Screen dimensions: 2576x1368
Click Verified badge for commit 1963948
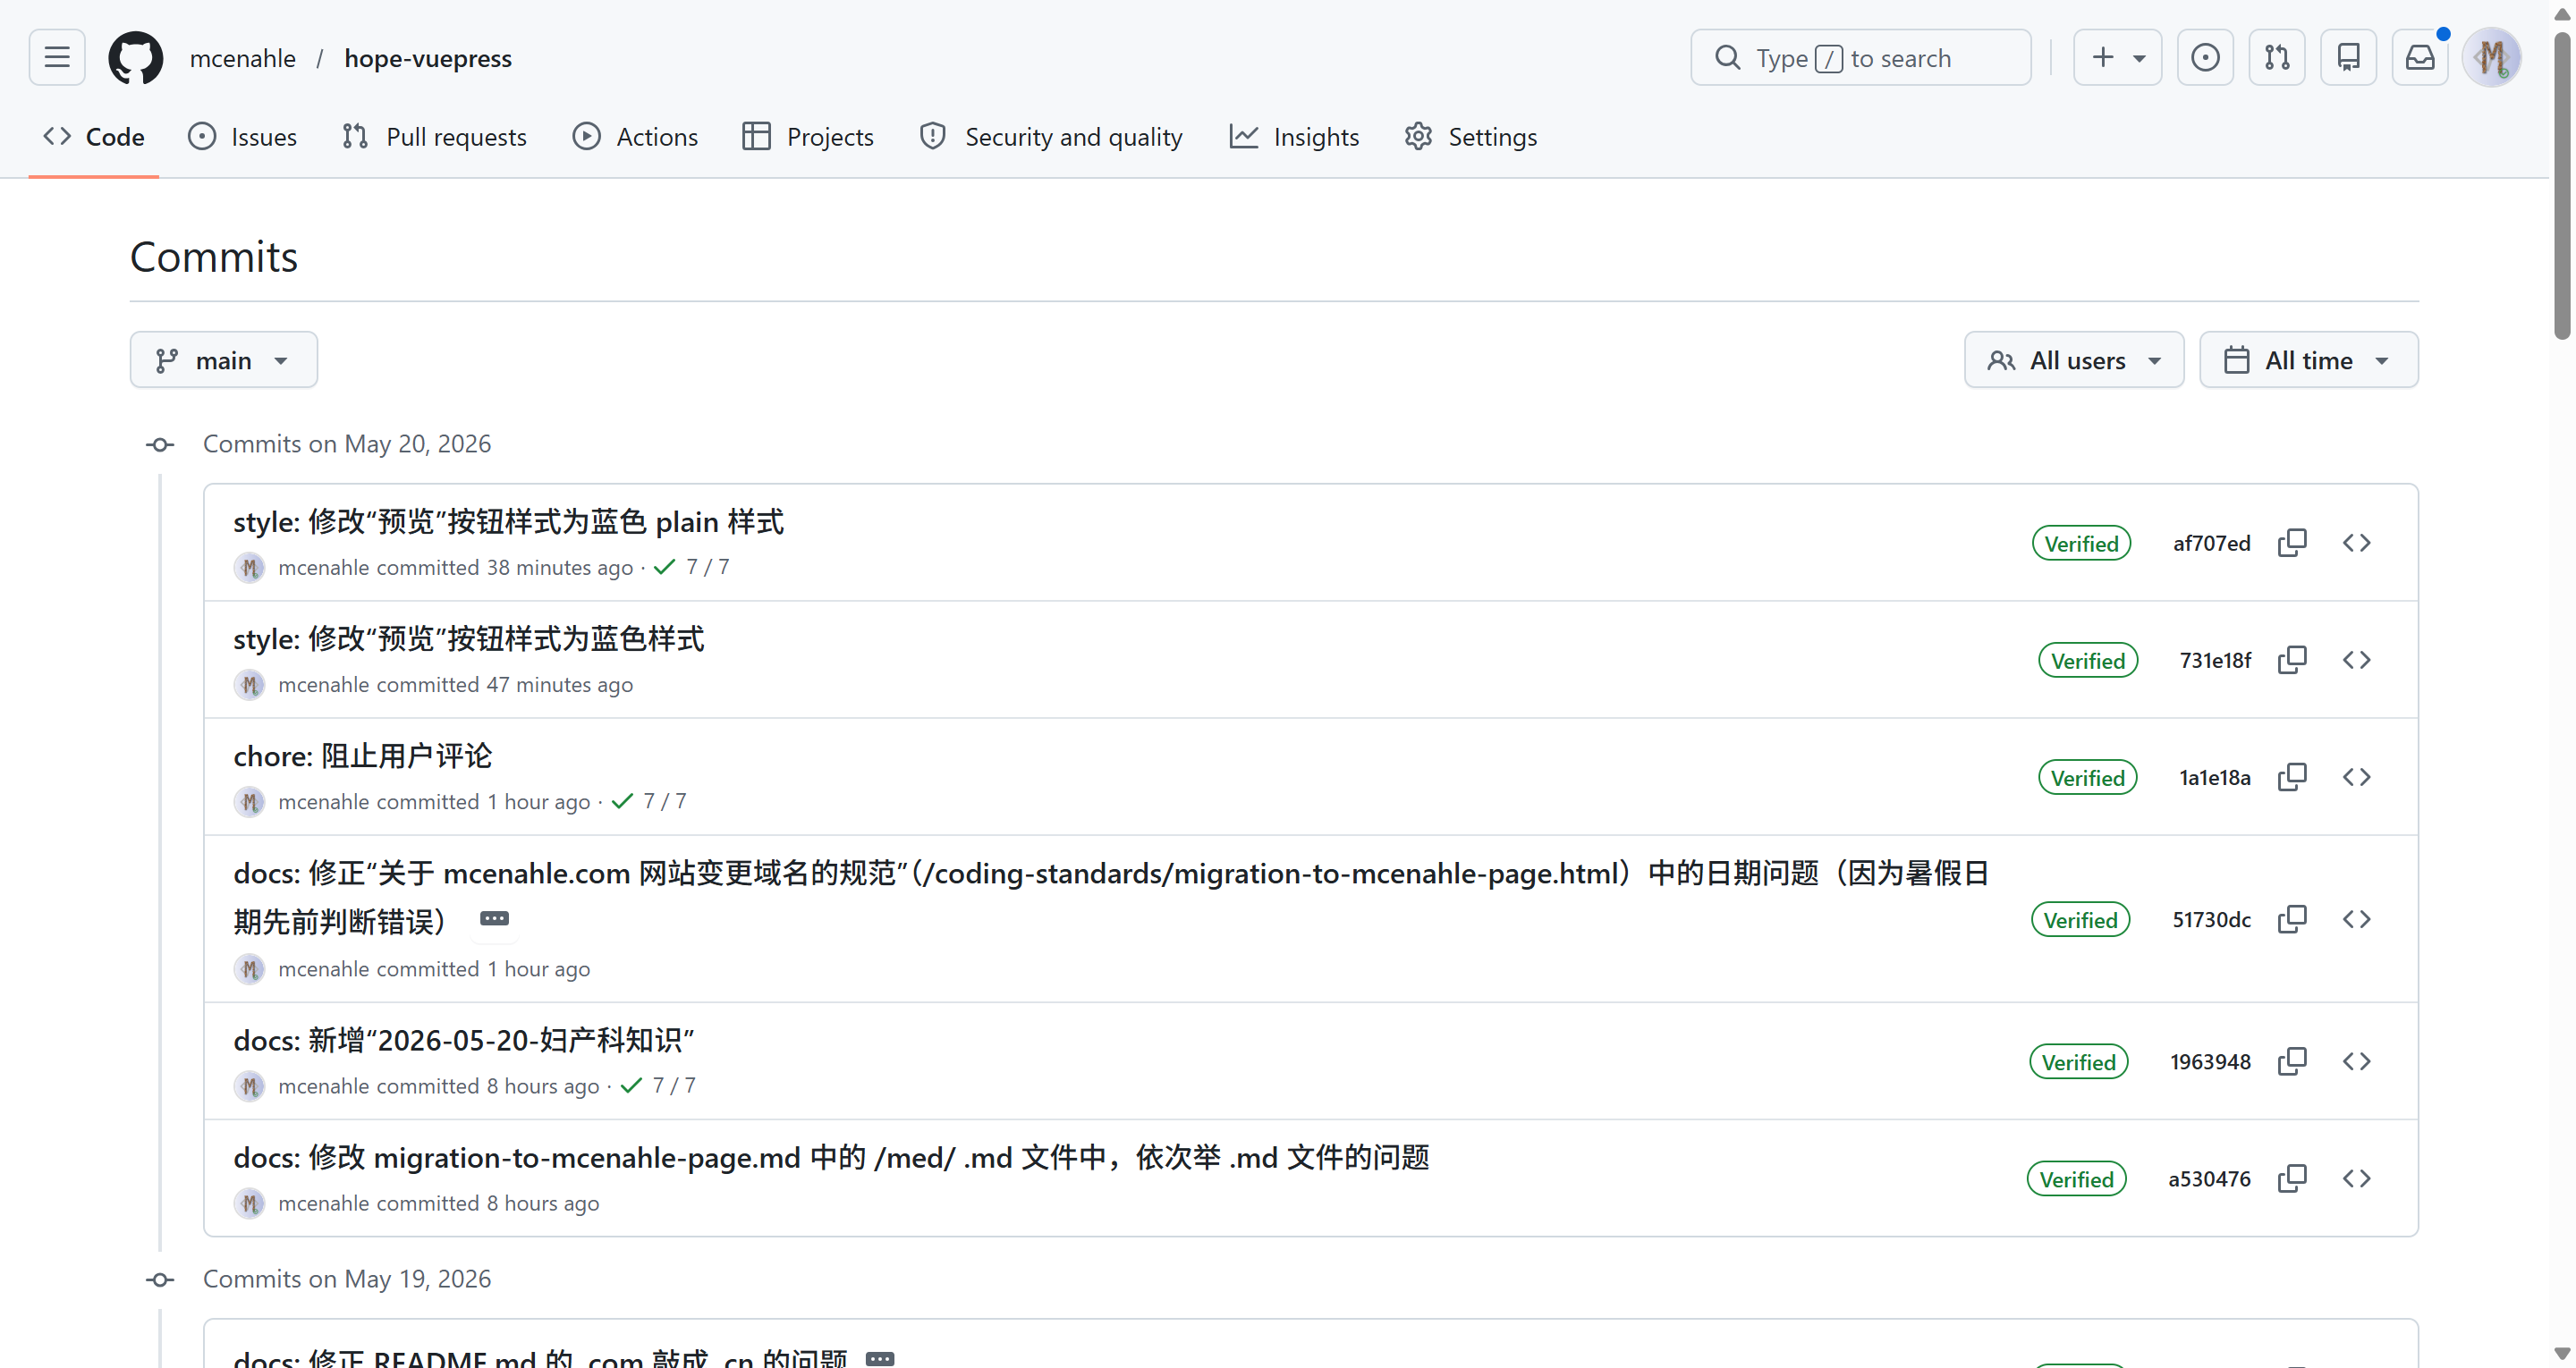[2078, 1061]
